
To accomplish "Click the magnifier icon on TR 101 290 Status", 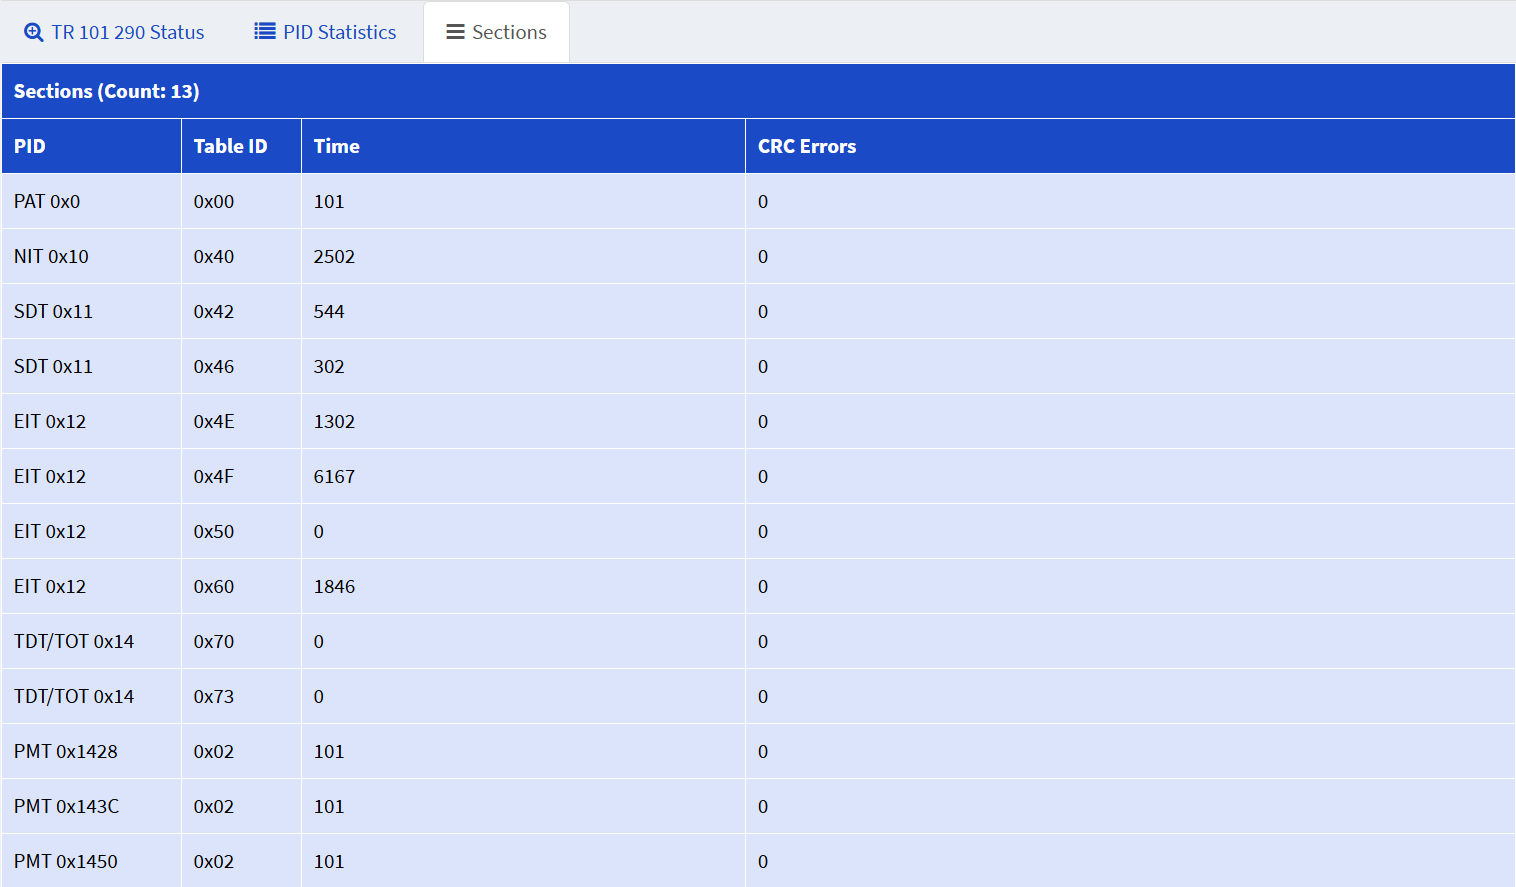I will click(x=34, y=32).
